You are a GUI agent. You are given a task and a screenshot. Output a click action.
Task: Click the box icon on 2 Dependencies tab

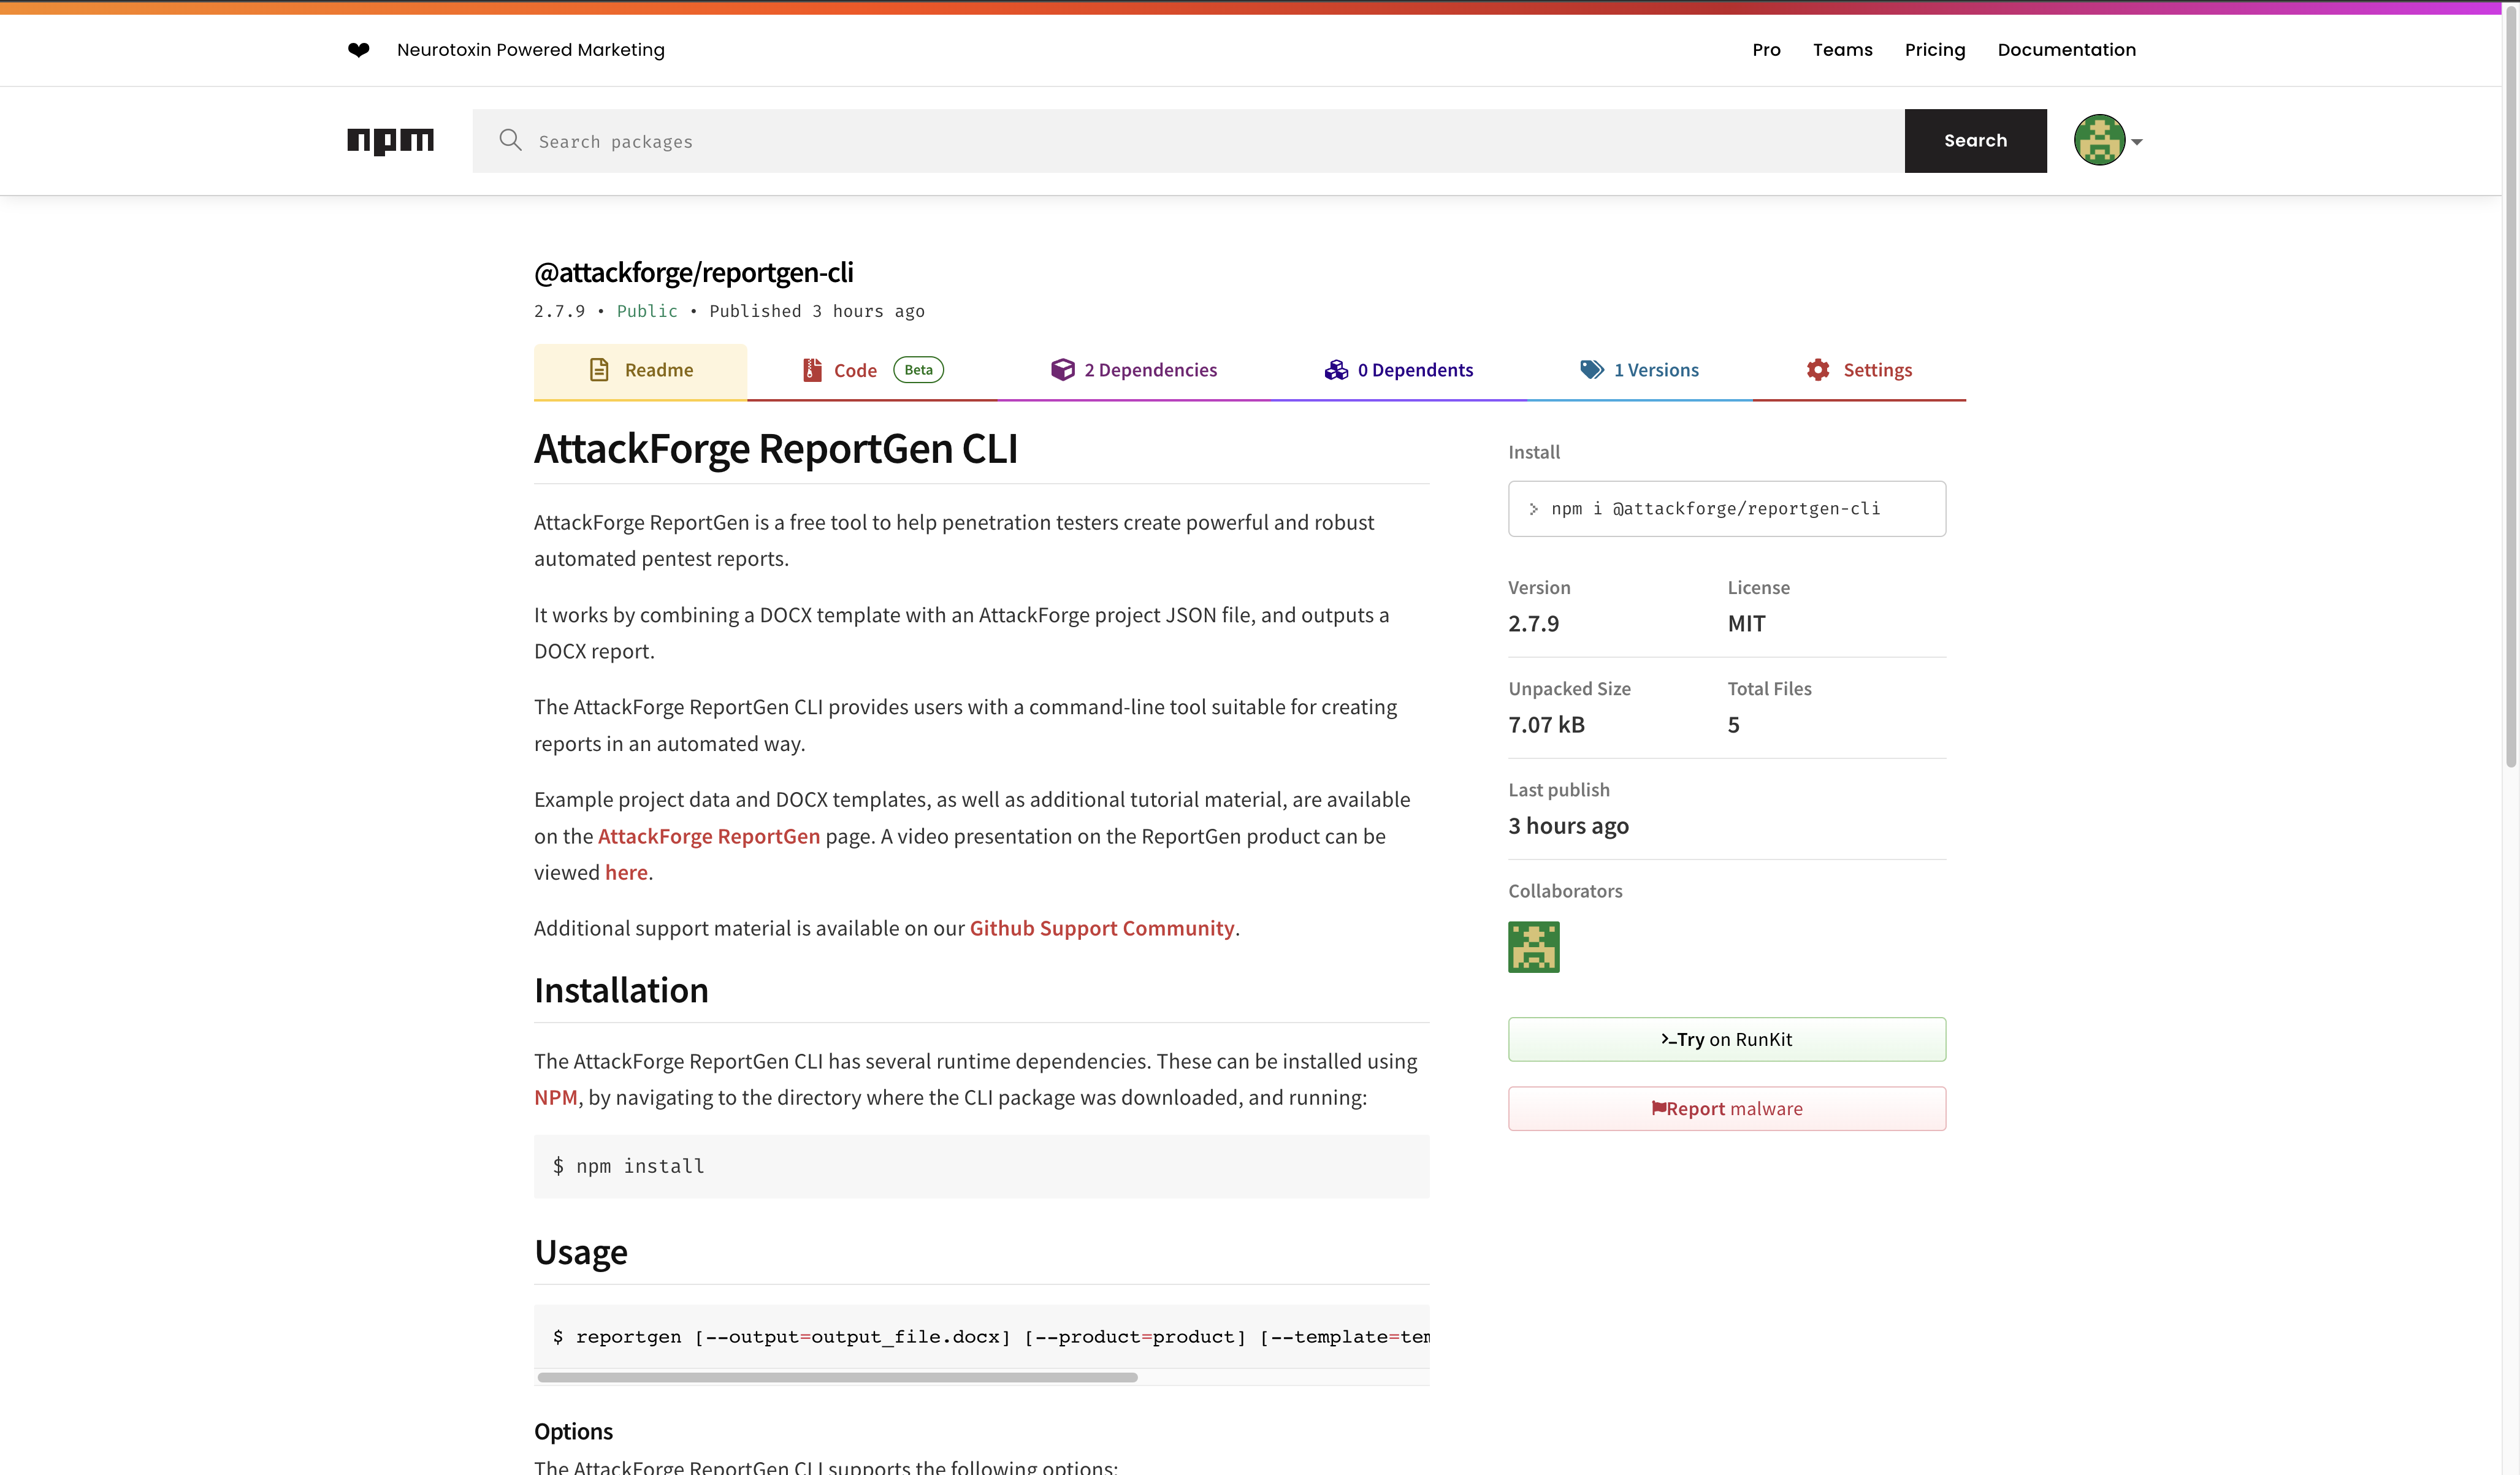(1062, 369)
